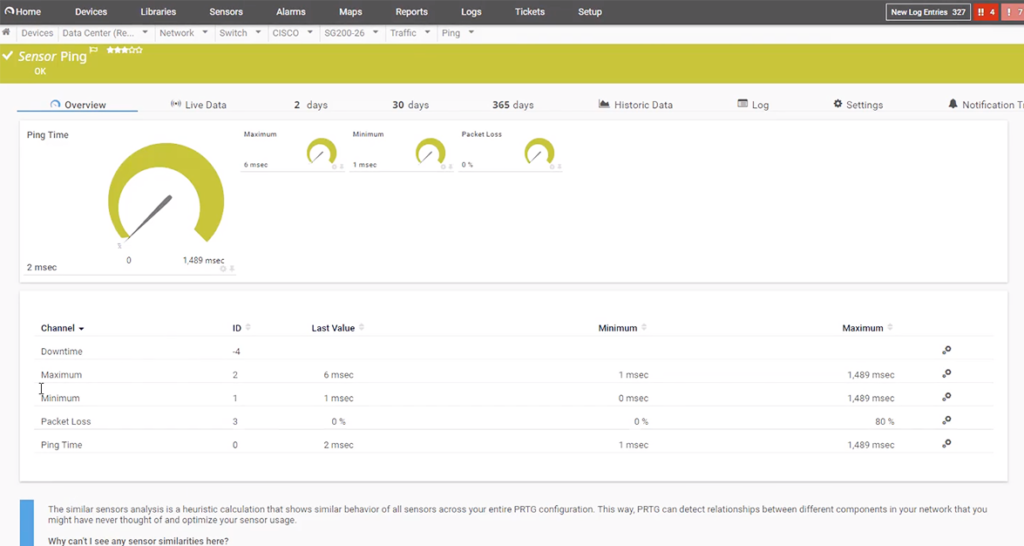Click the gear icon in the Ping Time row
Image resolution: width=1024 pixels, height=546 pixels.
pyautogui.click(x=946, y=444)
